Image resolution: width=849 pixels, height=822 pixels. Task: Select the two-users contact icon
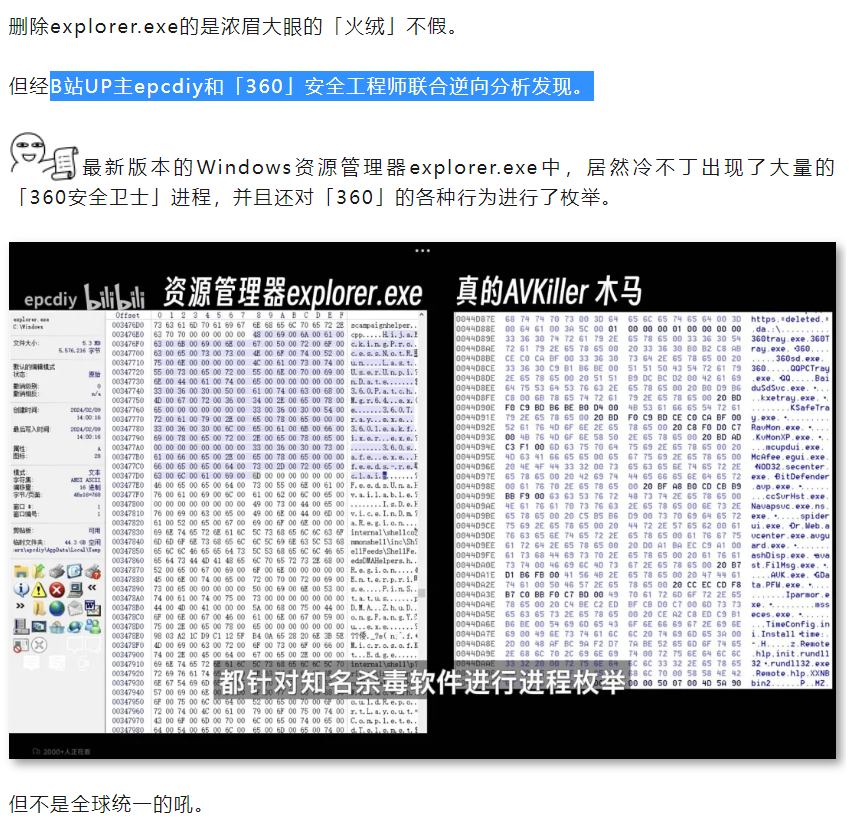(x=94, y=627)
